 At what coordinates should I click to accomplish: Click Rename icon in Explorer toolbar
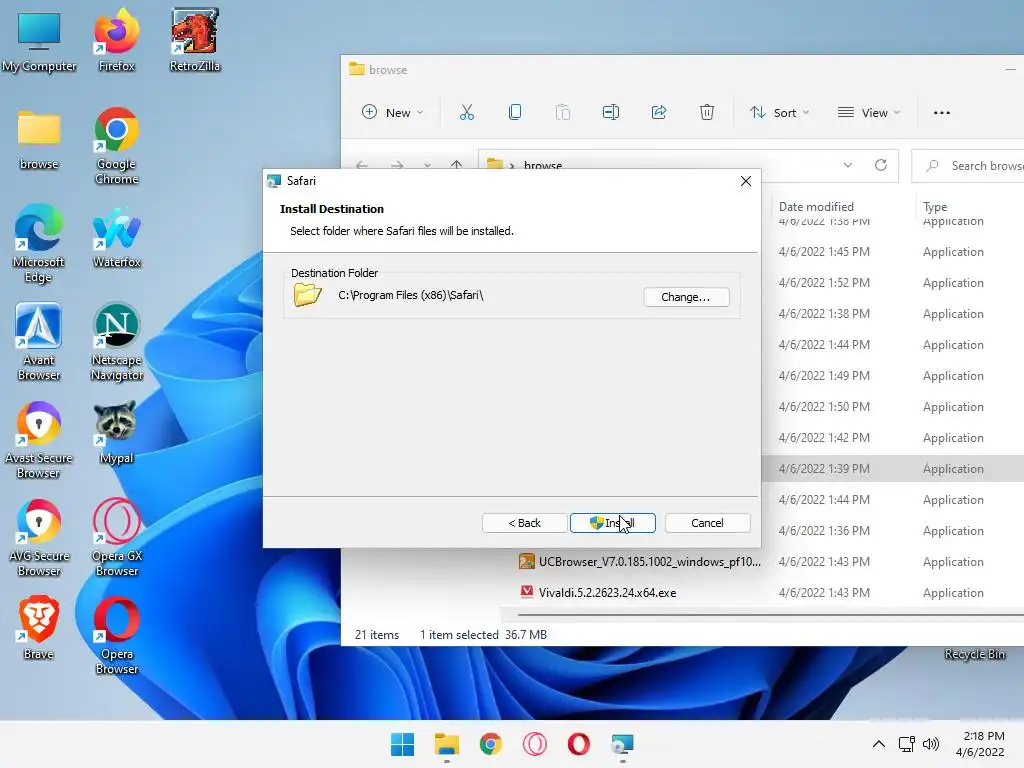pyautogui.click(x=611, y=112)
